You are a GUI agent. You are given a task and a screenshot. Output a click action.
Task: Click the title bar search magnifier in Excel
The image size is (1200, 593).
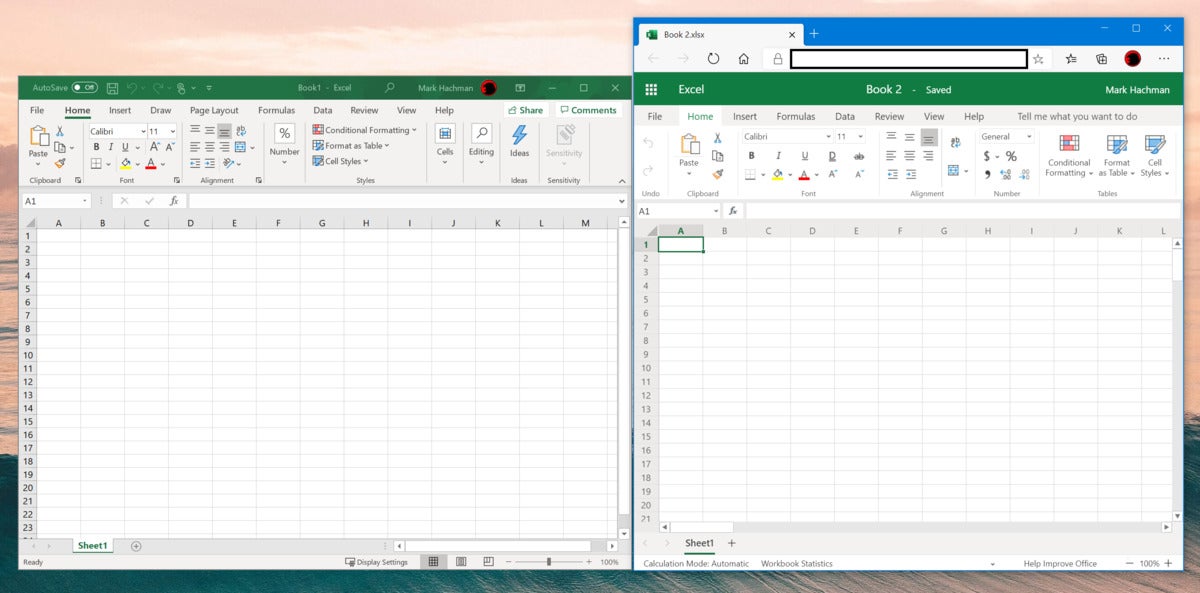390,88
